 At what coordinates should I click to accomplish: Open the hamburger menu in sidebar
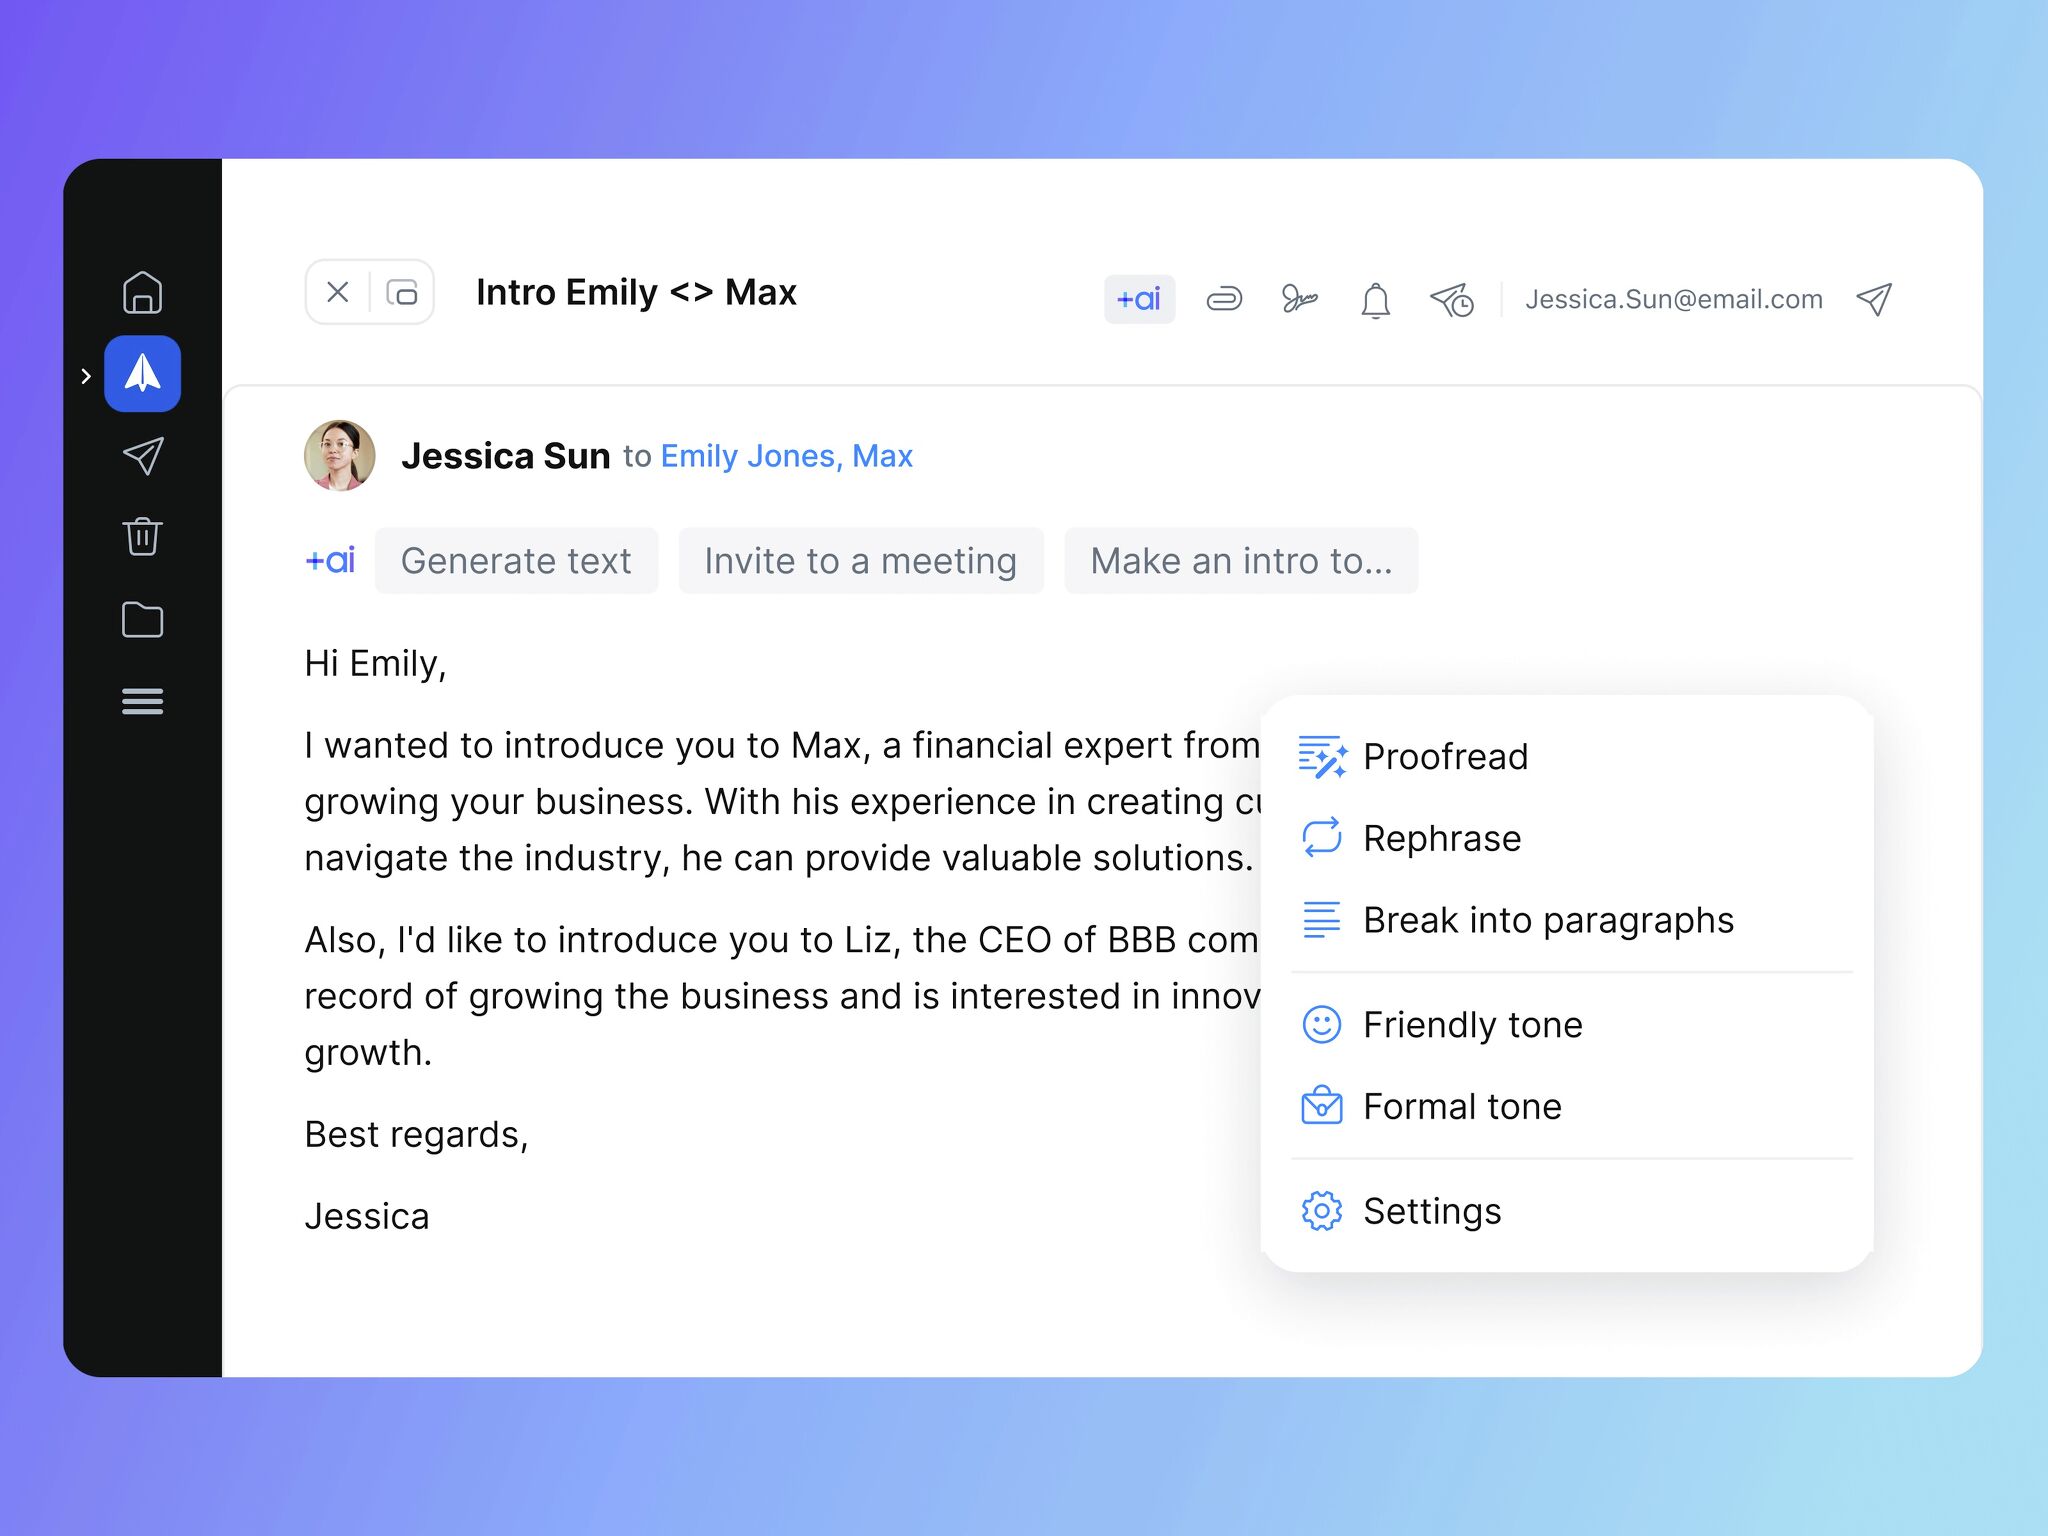pyautogui.click(x=144, y=699)
